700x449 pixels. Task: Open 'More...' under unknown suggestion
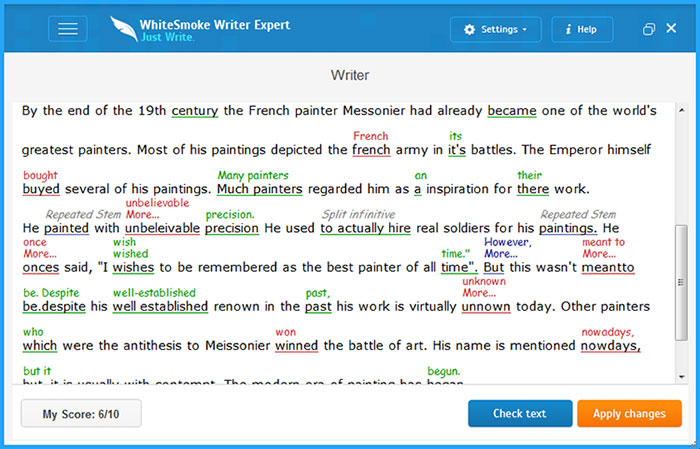[x=478, y=293]
